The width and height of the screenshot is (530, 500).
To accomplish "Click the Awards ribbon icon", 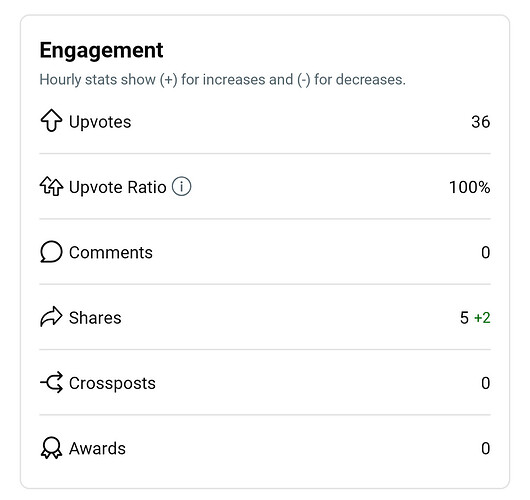I will pos(51,448).
